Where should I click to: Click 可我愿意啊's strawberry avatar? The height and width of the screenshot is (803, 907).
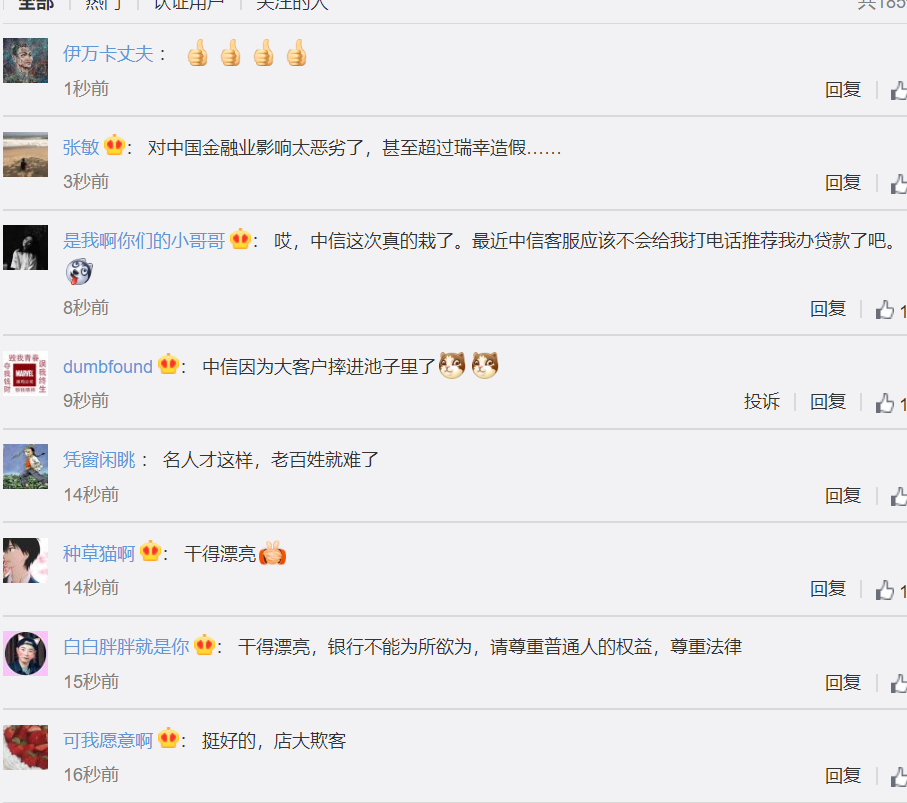click(x=25, y=747)
